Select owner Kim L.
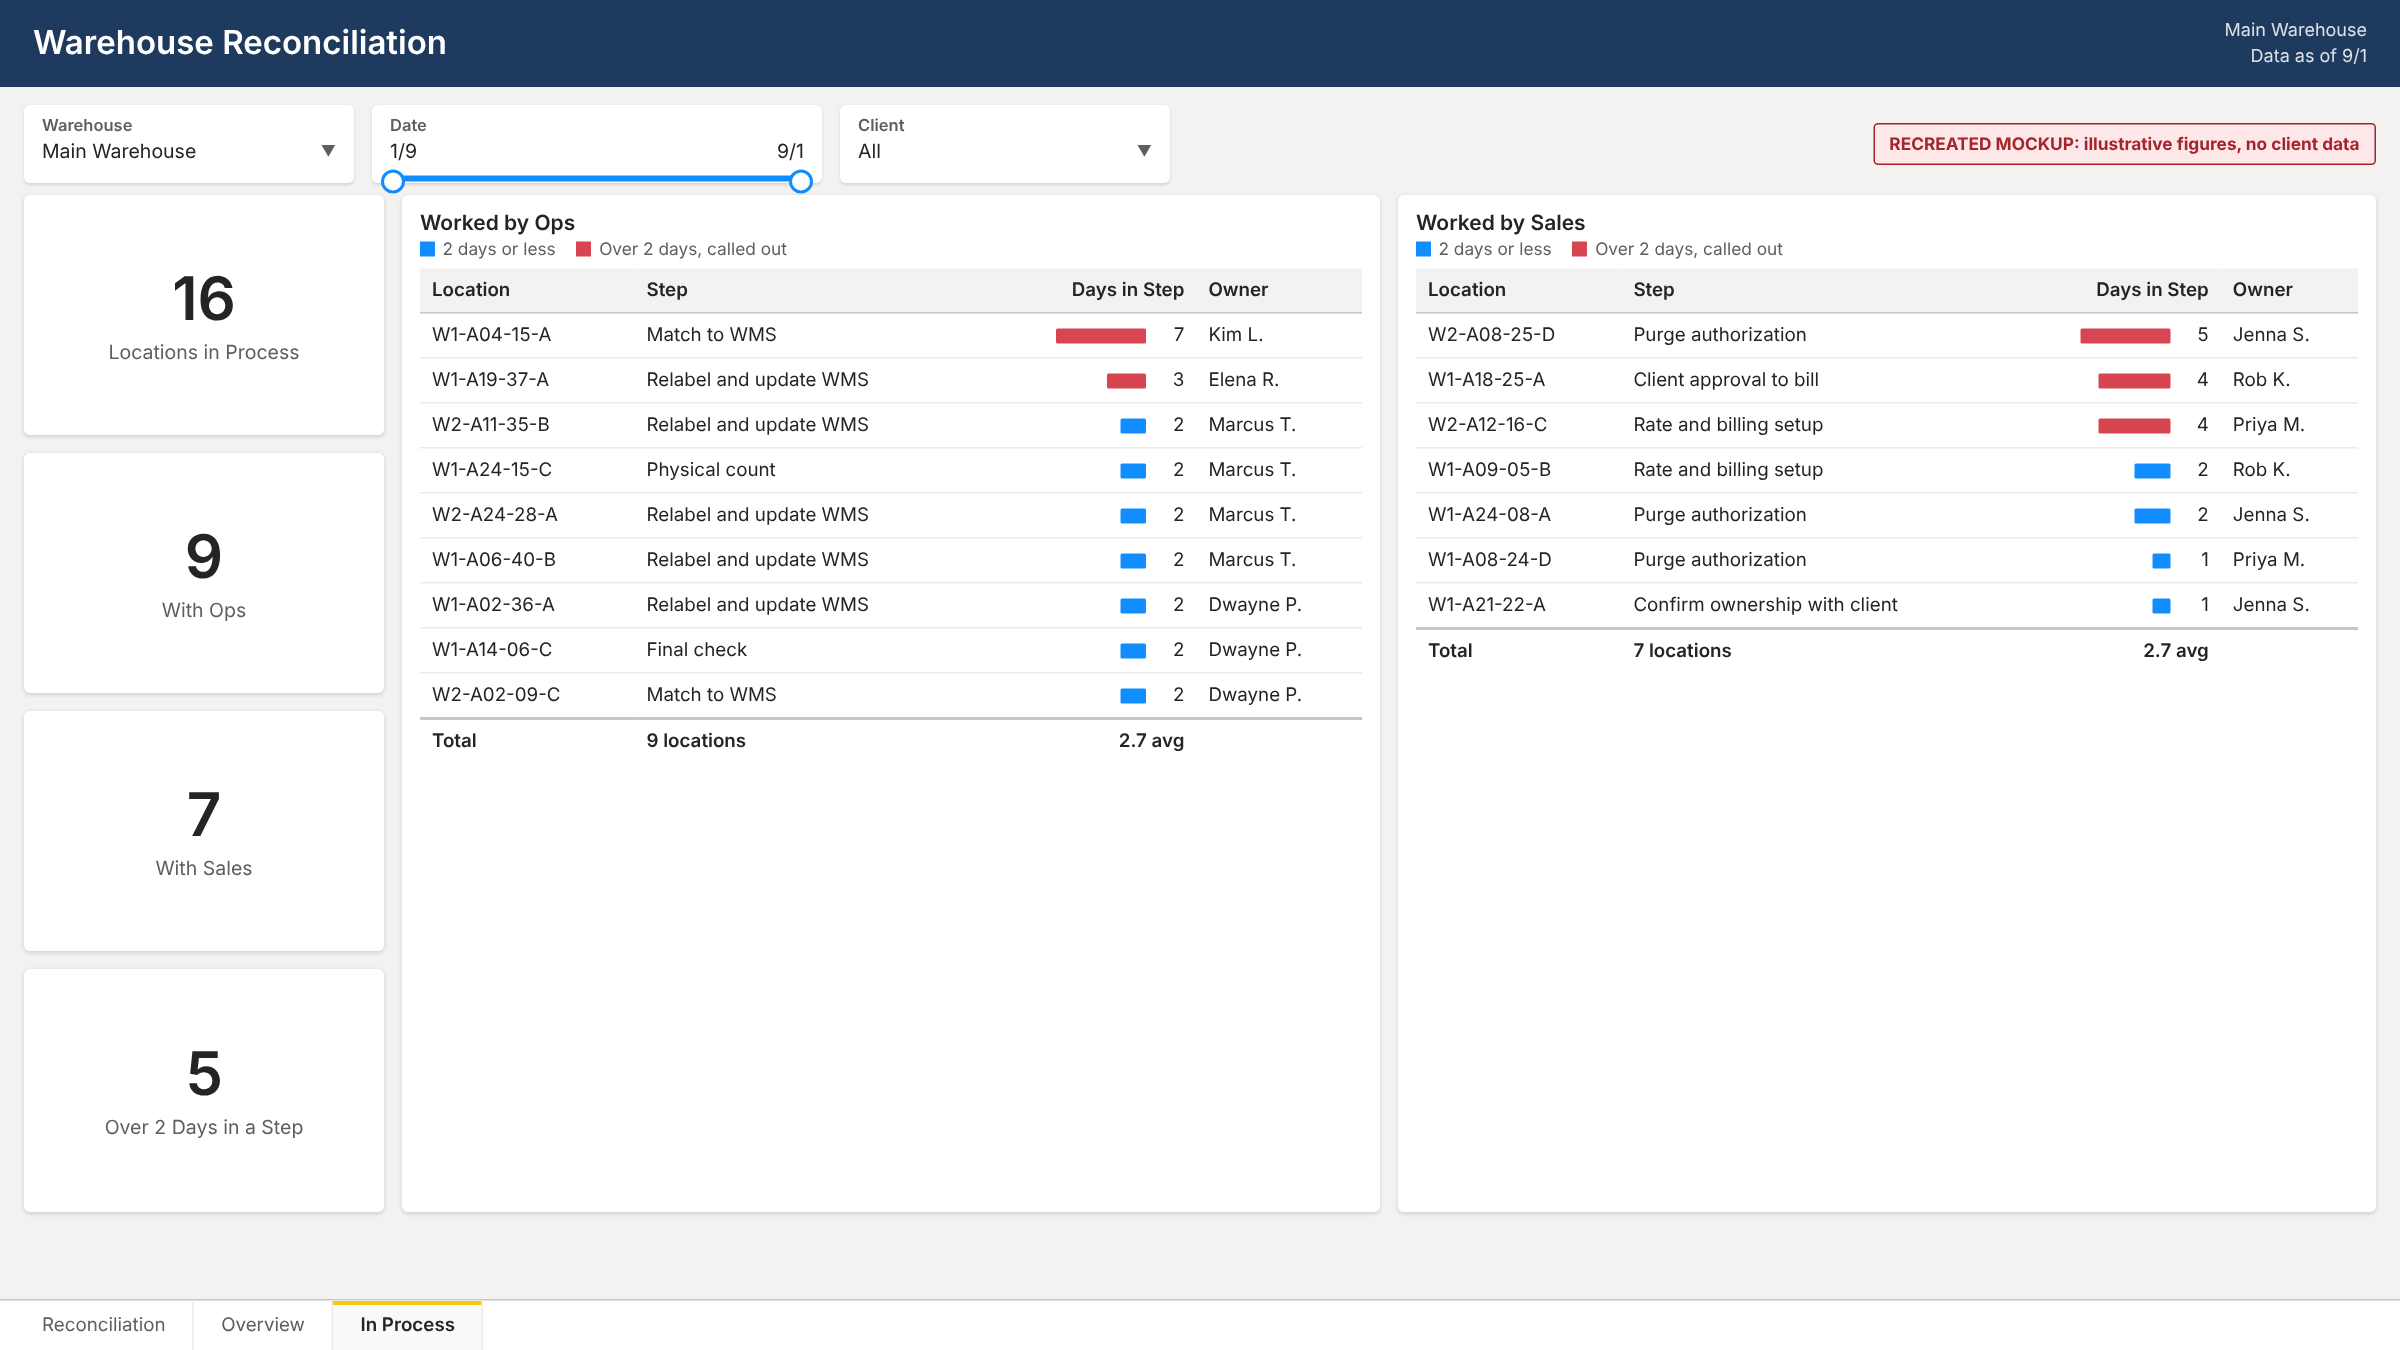The image size is (2400, 1350). click(1235, 334)
